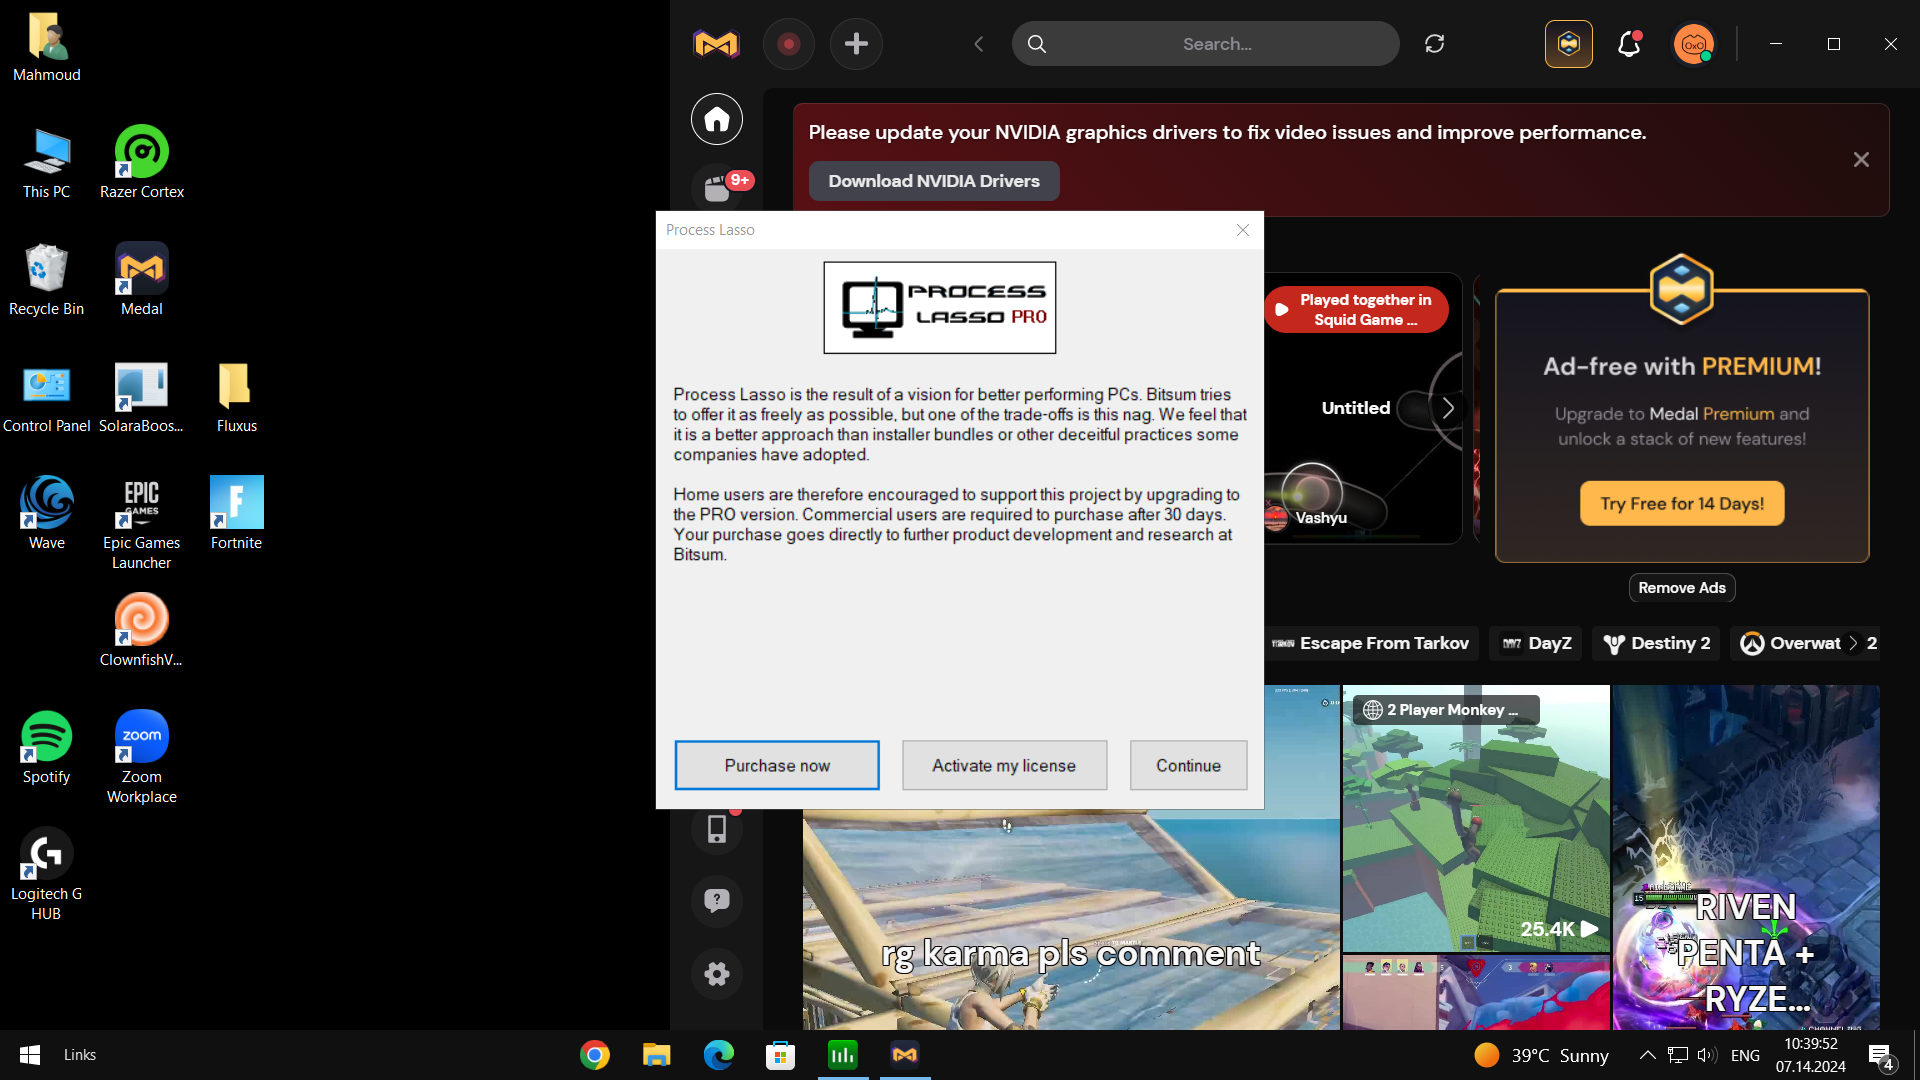Select the Fortnite desktop shortcut
1920x1080 pixels.
click(237, 514)
